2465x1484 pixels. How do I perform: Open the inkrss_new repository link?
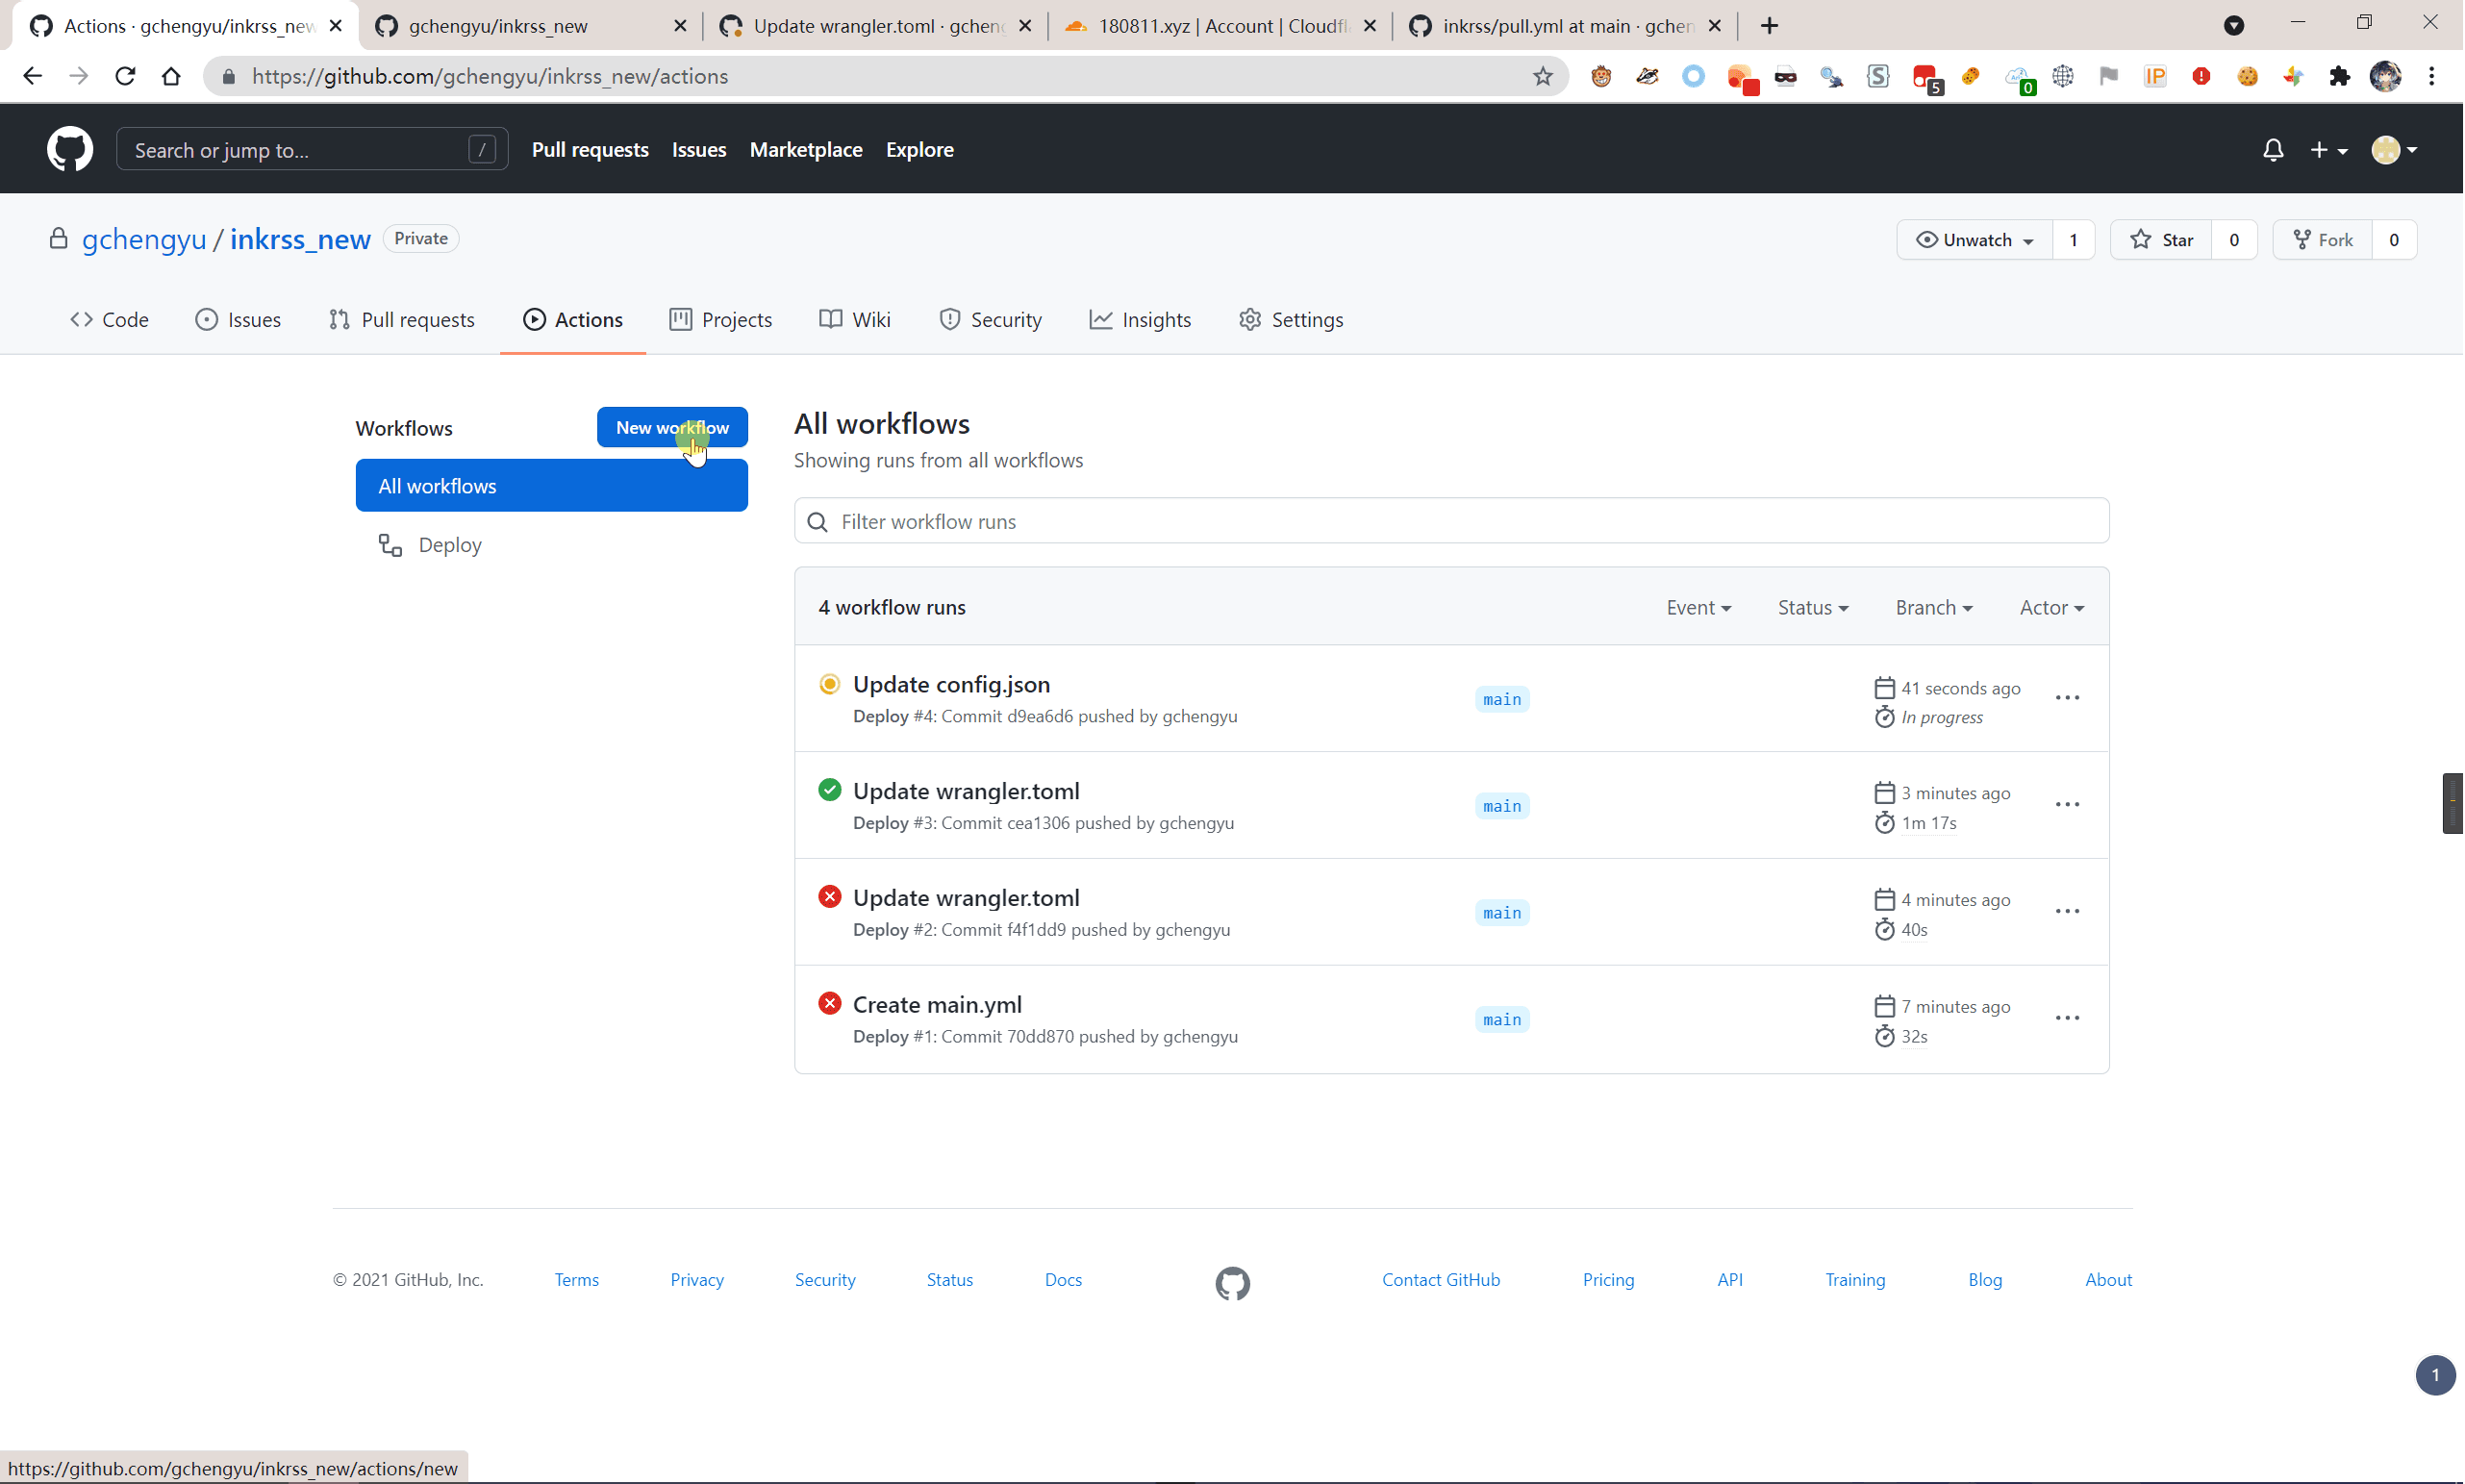pyautogui.click(x=300, y=239)
